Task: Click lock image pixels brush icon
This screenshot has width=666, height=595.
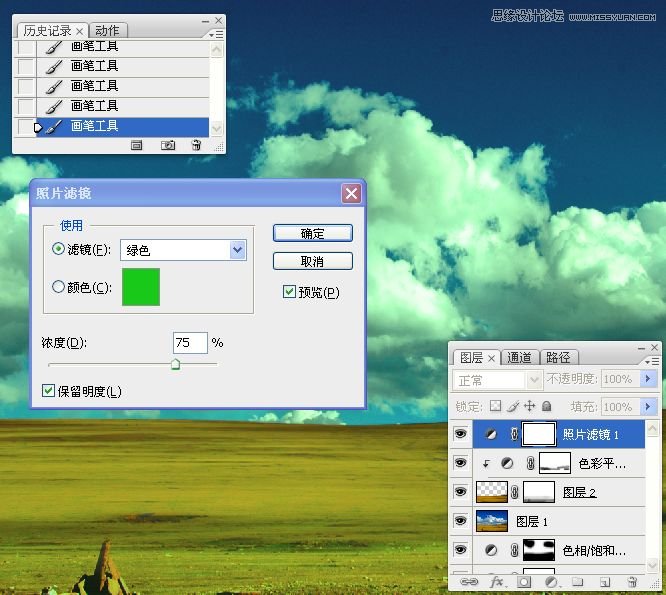Action: (x=513, y=406)
